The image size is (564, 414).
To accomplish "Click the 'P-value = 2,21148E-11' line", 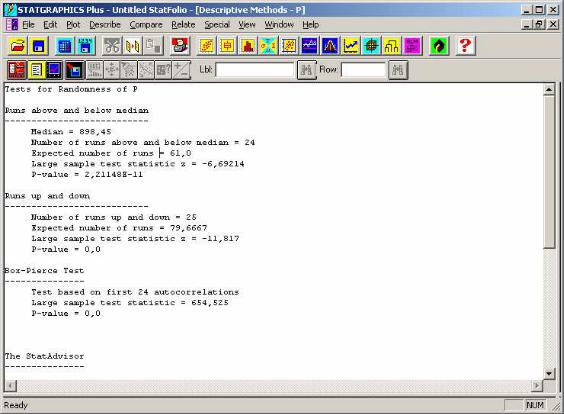I will (x=87, y=174).
